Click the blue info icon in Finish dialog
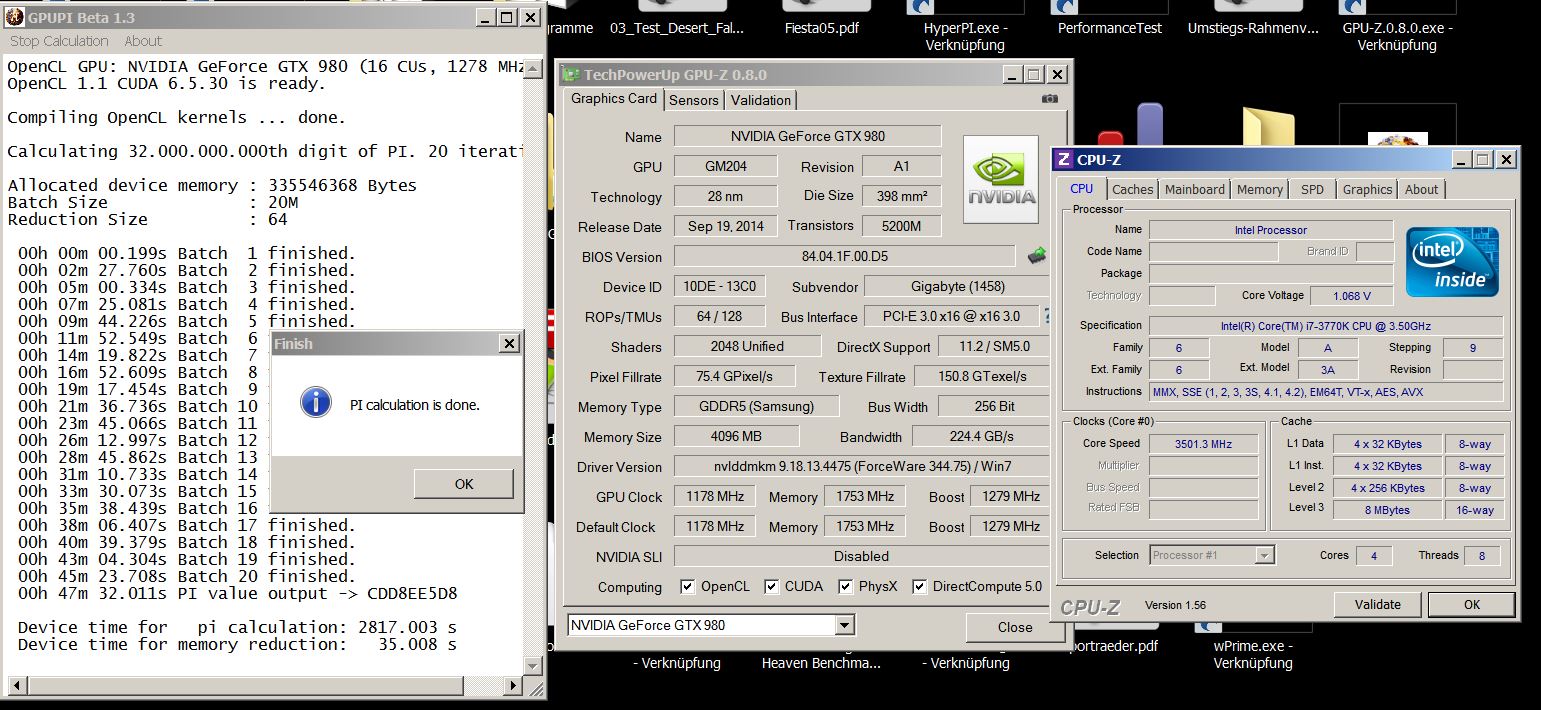Image resolution: width=1541 pixels, height=710 pixels. 316,403
